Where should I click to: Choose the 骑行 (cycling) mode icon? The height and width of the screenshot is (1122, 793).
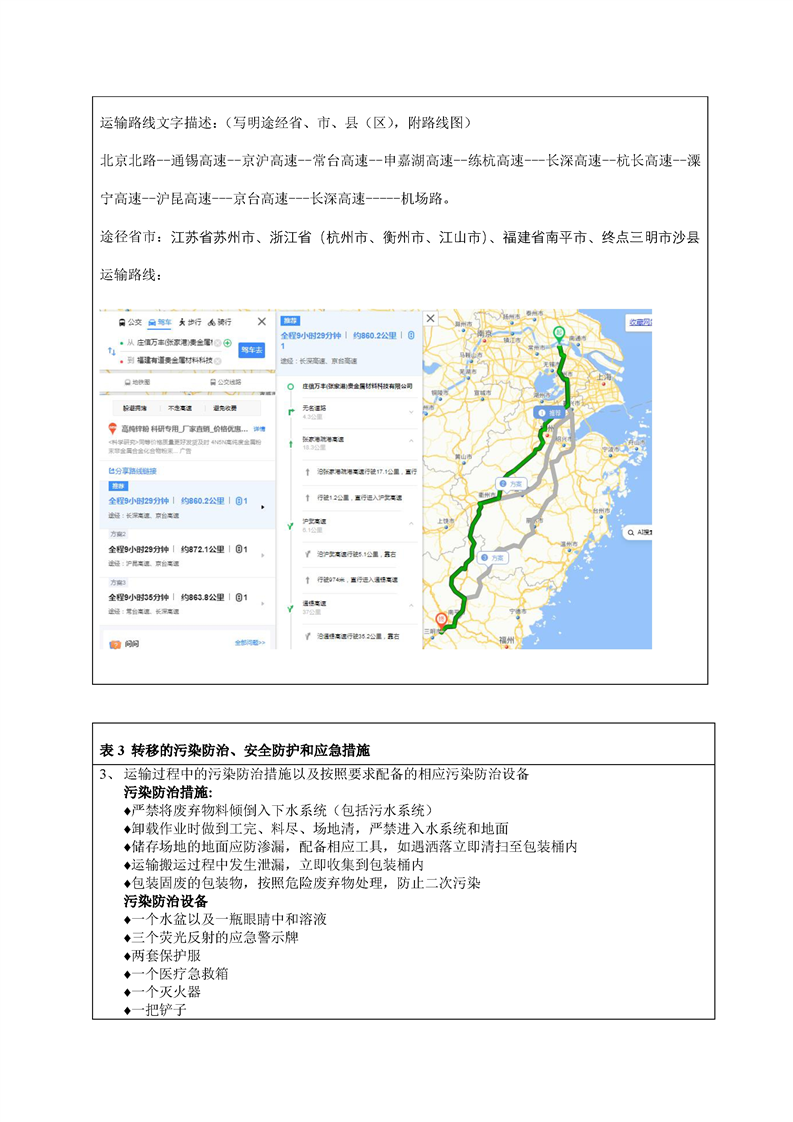(x=219, y=322)
